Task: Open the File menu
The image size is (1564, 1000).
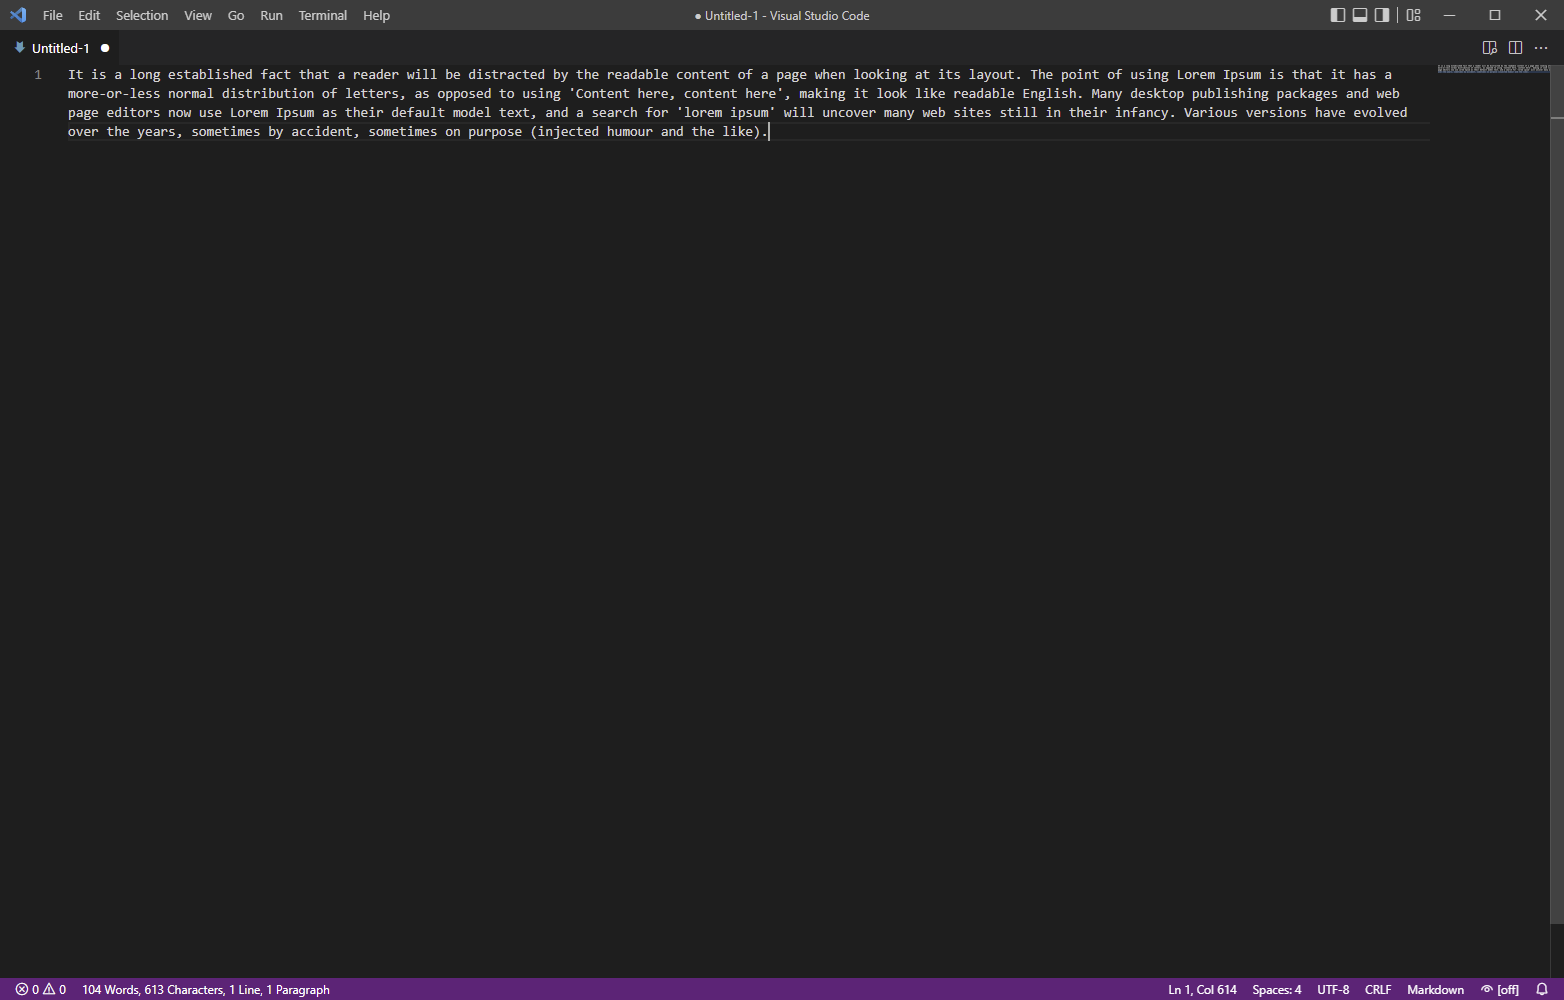Action: [53, 15]
